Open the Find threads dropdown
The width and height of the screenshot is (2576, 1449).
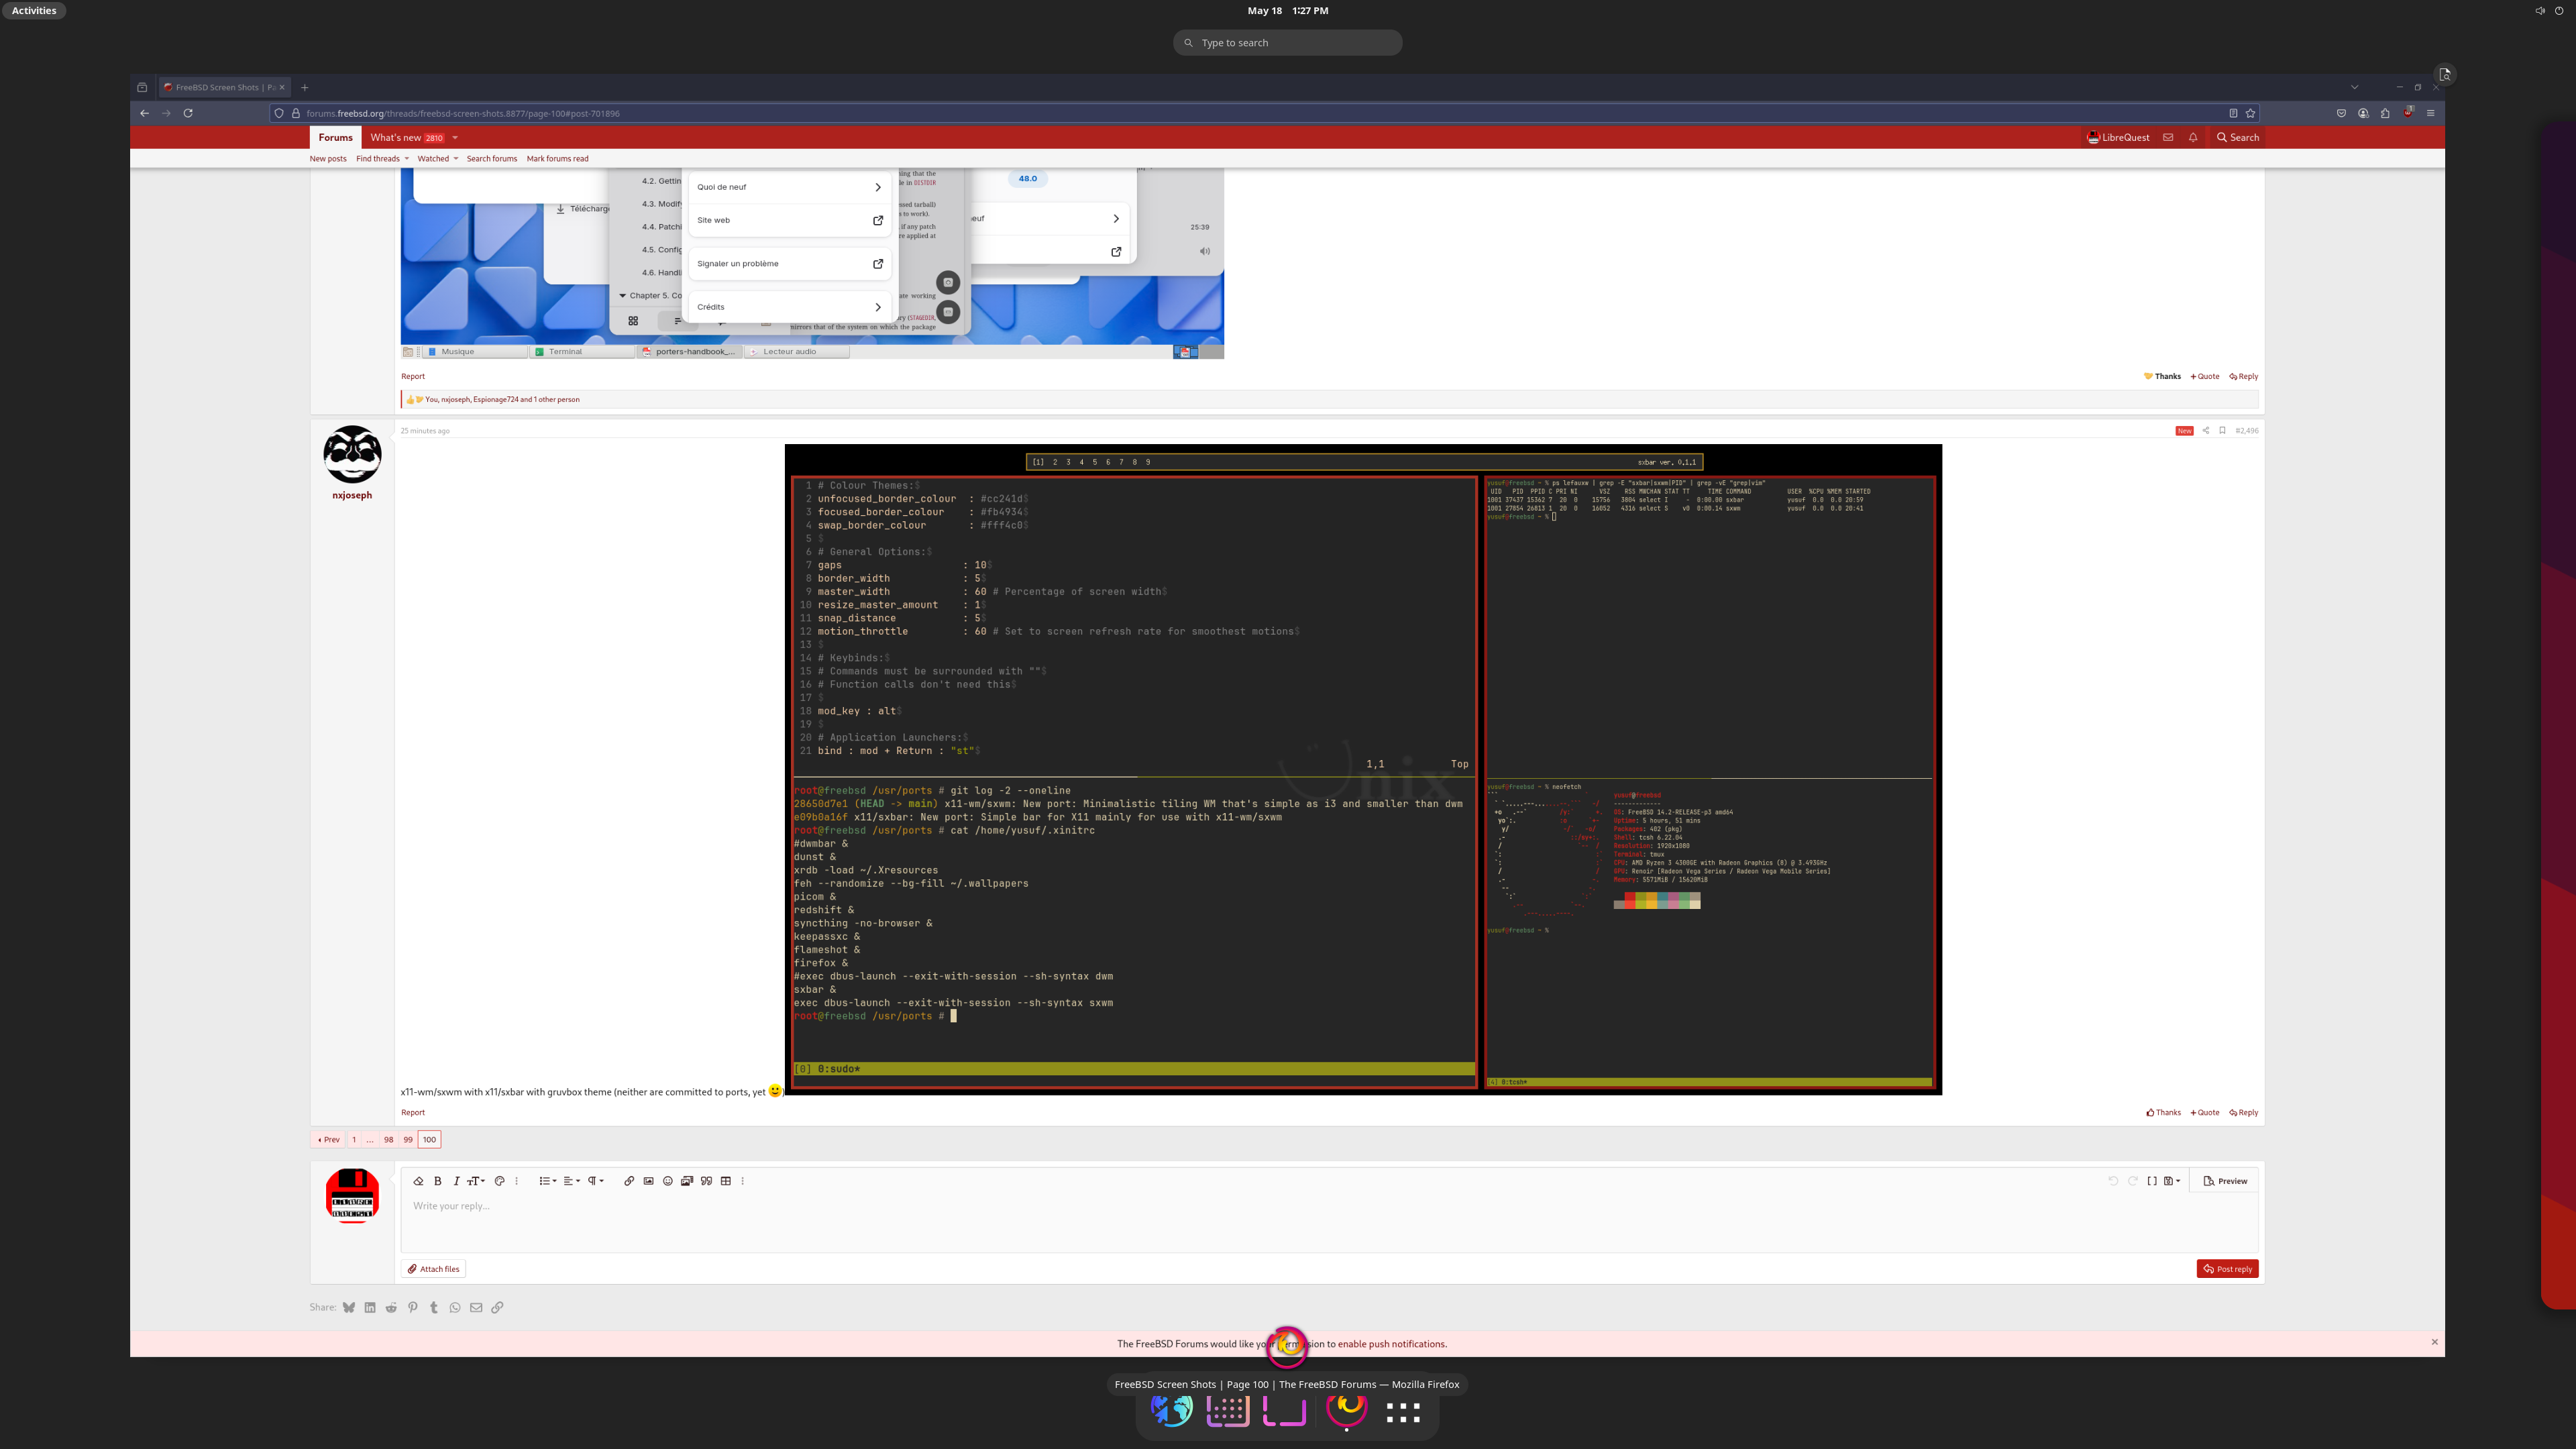(382, 159)
